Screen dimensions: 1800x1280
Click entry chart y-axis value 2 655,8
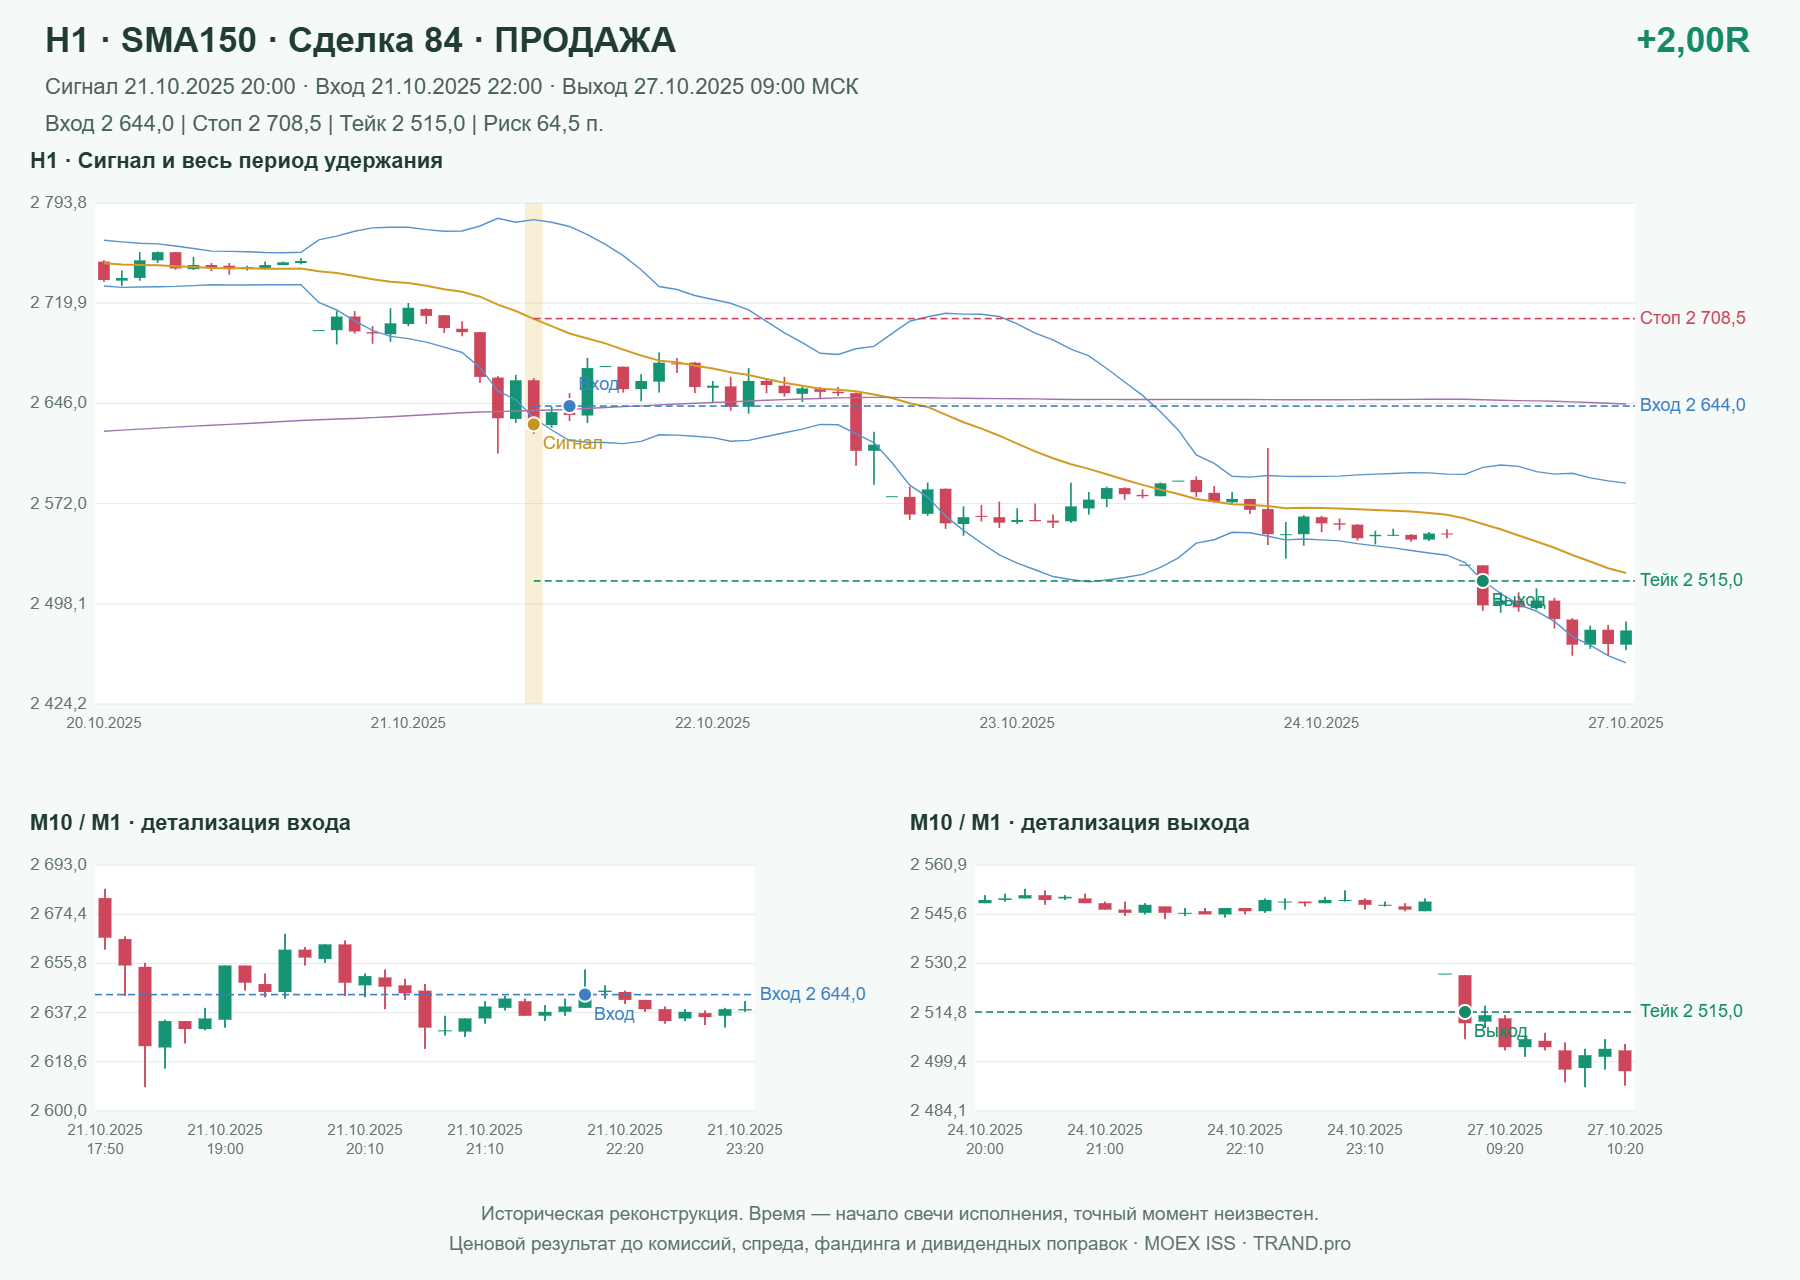click(x=58, y=963)
